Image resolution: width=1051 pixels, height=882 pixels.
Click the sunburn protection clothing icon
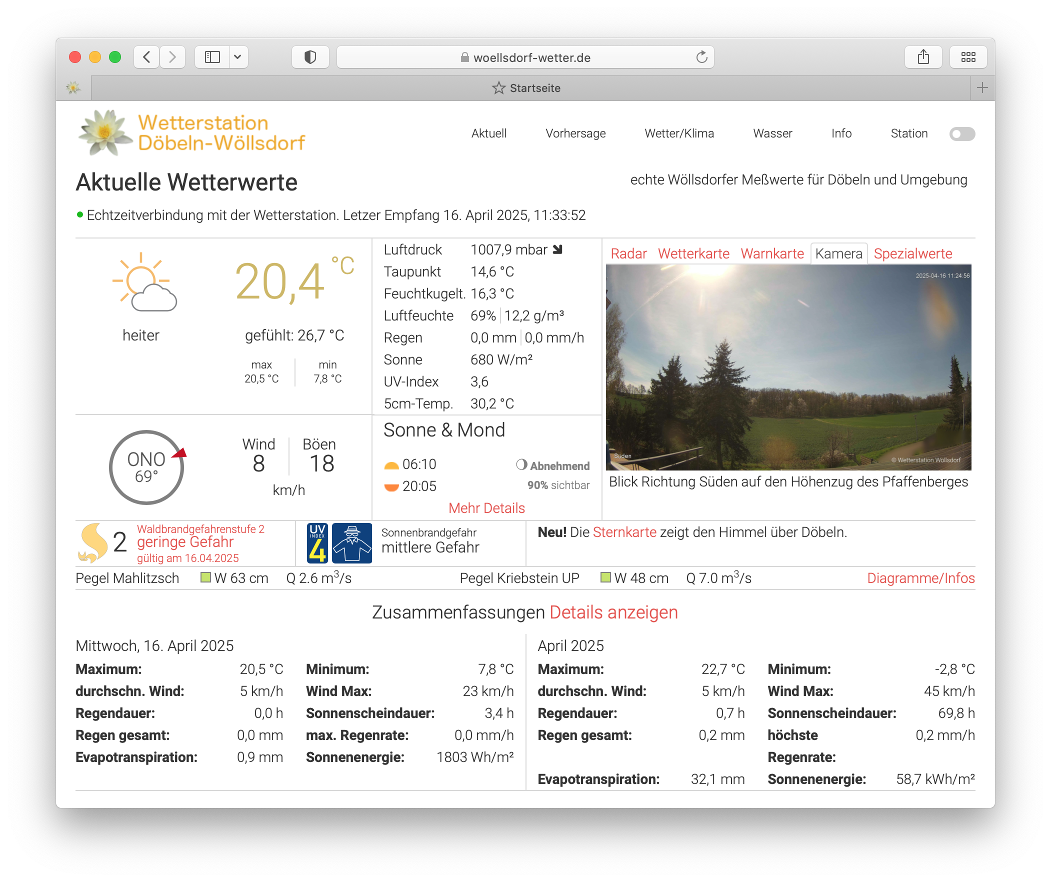tap(352, 542)
